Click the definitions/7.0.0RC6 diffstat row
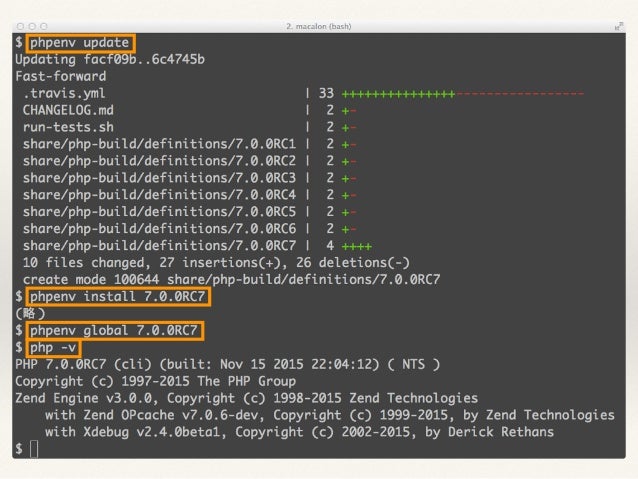Image resolution: width=638 pixels, height=479 pixels. click(190, 229)
